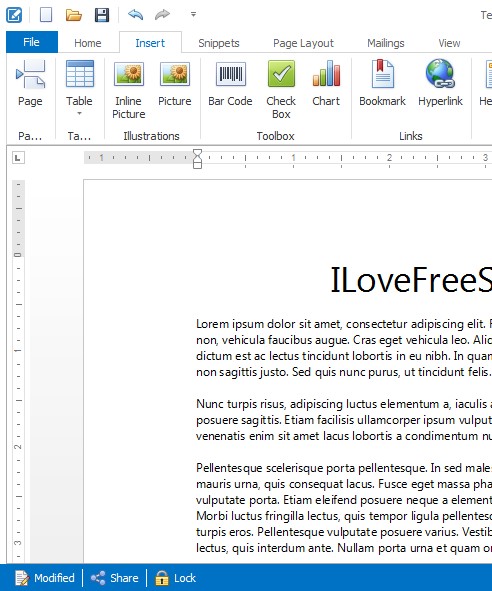Insert a Chart
Screen dimensions: 492x591
(326, 84)
